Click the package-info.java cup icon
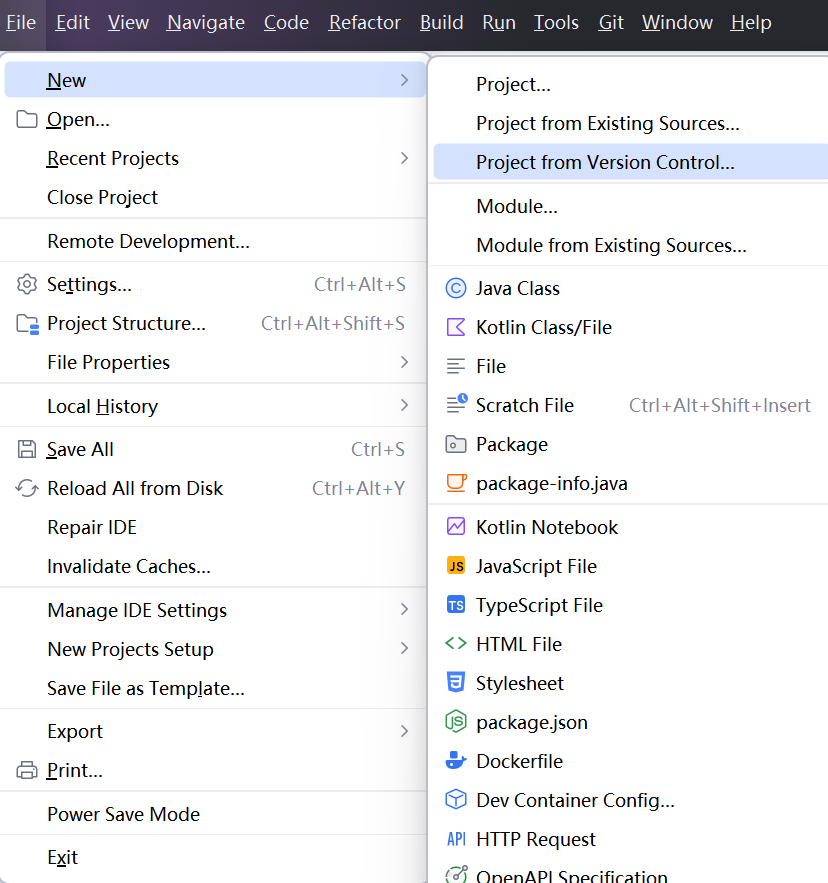 456,483
